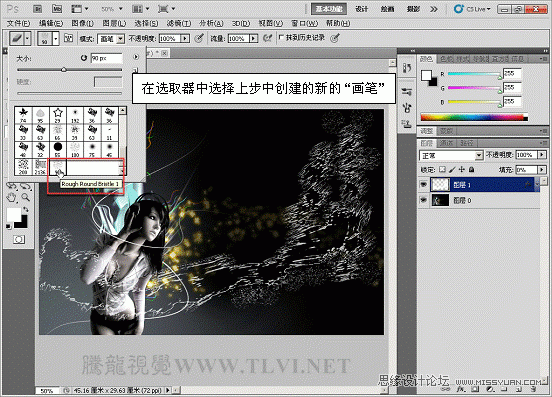Screen dimensions: 552x397
Task: Hide 图层 1 using its eye icon
Action: pos(424,184)
